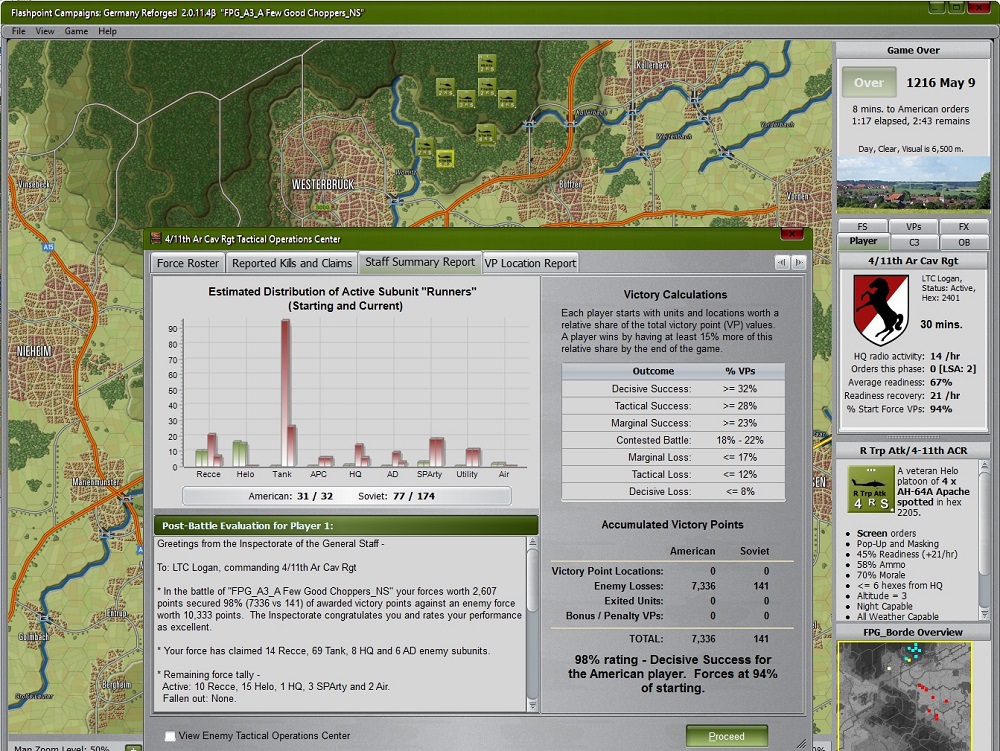1000x751 pixels.
Task: Click the Decisive Loss outcome row
Action: point(673,492)
